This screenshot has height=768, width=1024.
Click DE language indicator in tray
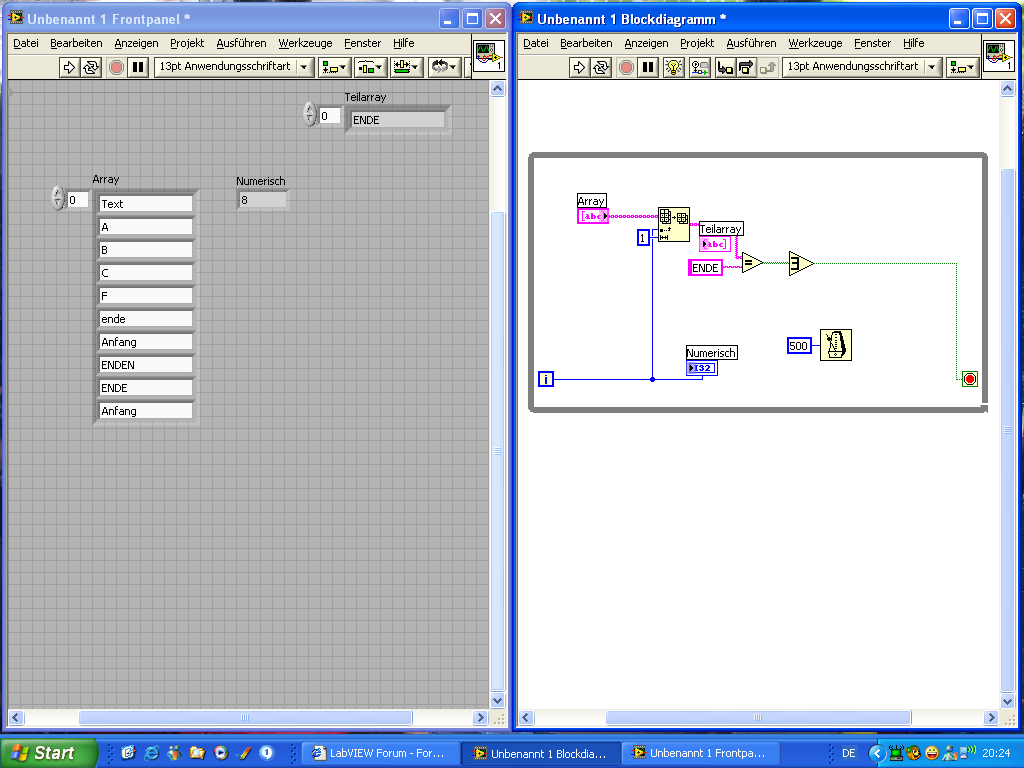pyautogui.click(x=848, y=753)
